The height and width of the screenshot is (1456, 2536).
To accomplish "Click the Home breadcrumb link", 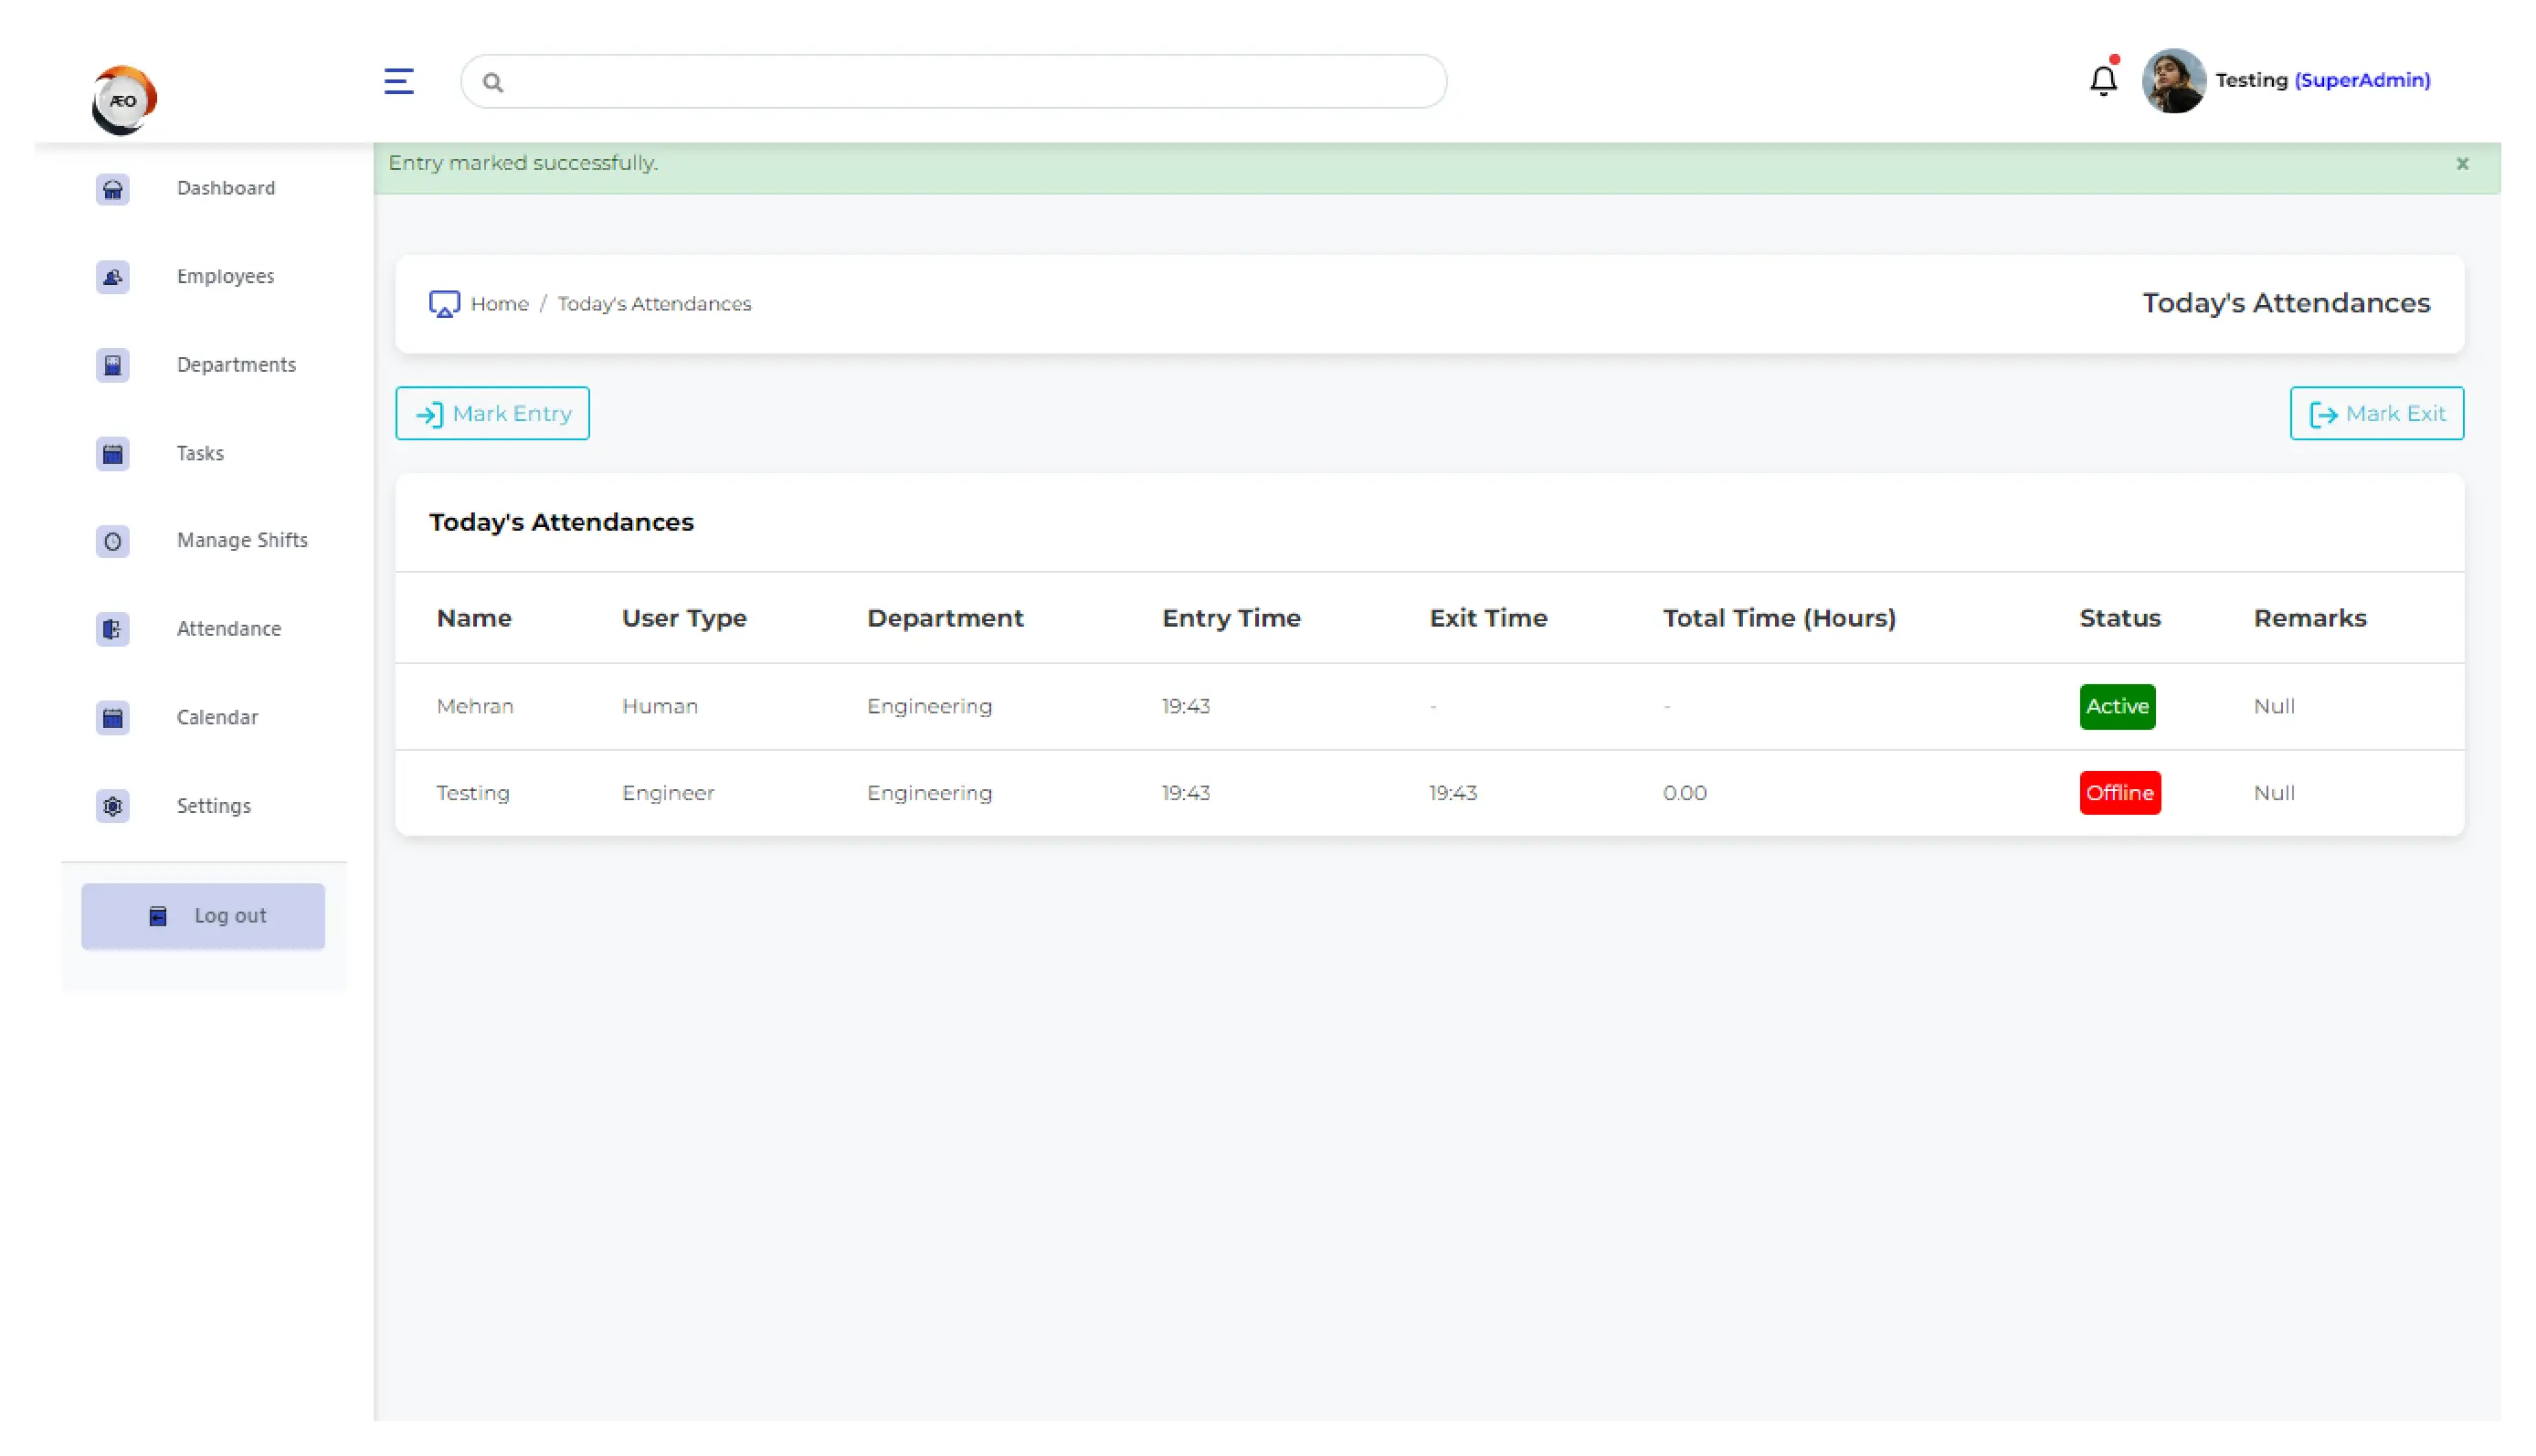I will 499,304.
